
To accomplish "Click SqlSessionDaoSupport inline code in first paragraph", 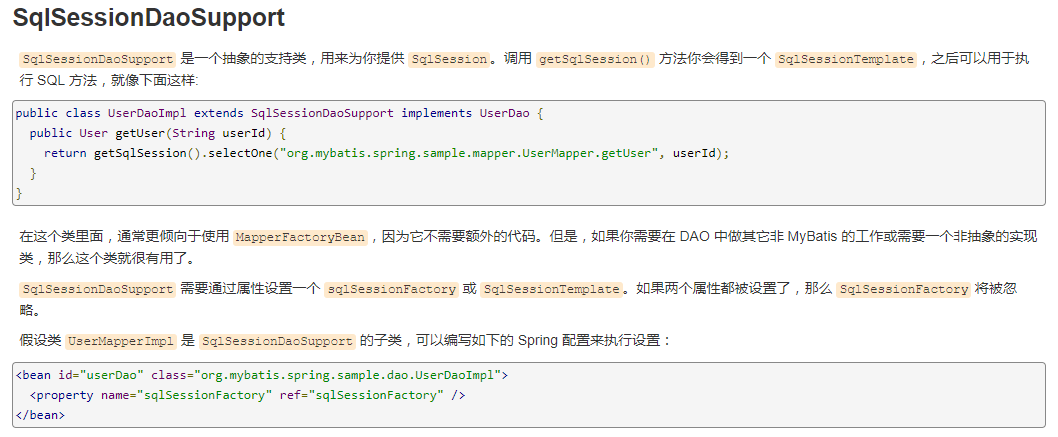I will pyautogui.click(x=97, y=59).
